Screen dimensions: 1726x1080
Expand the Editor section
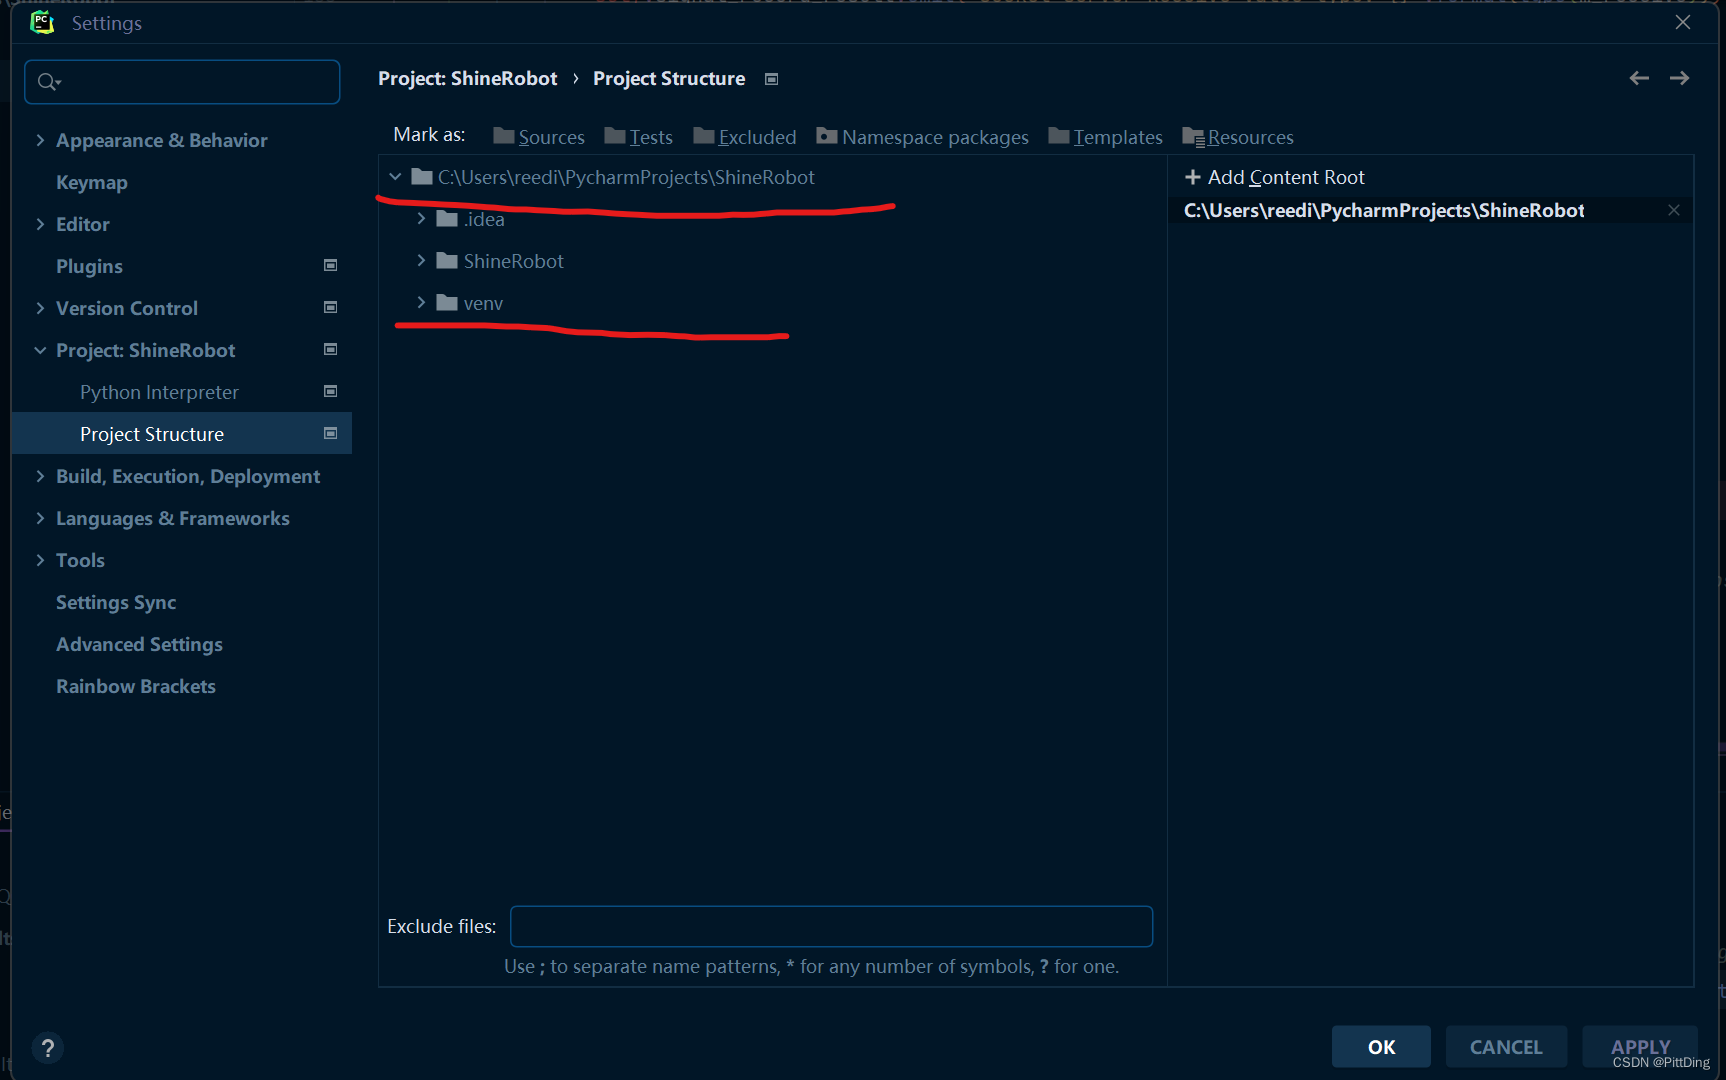pyautogui.click(x=40, y=224)
